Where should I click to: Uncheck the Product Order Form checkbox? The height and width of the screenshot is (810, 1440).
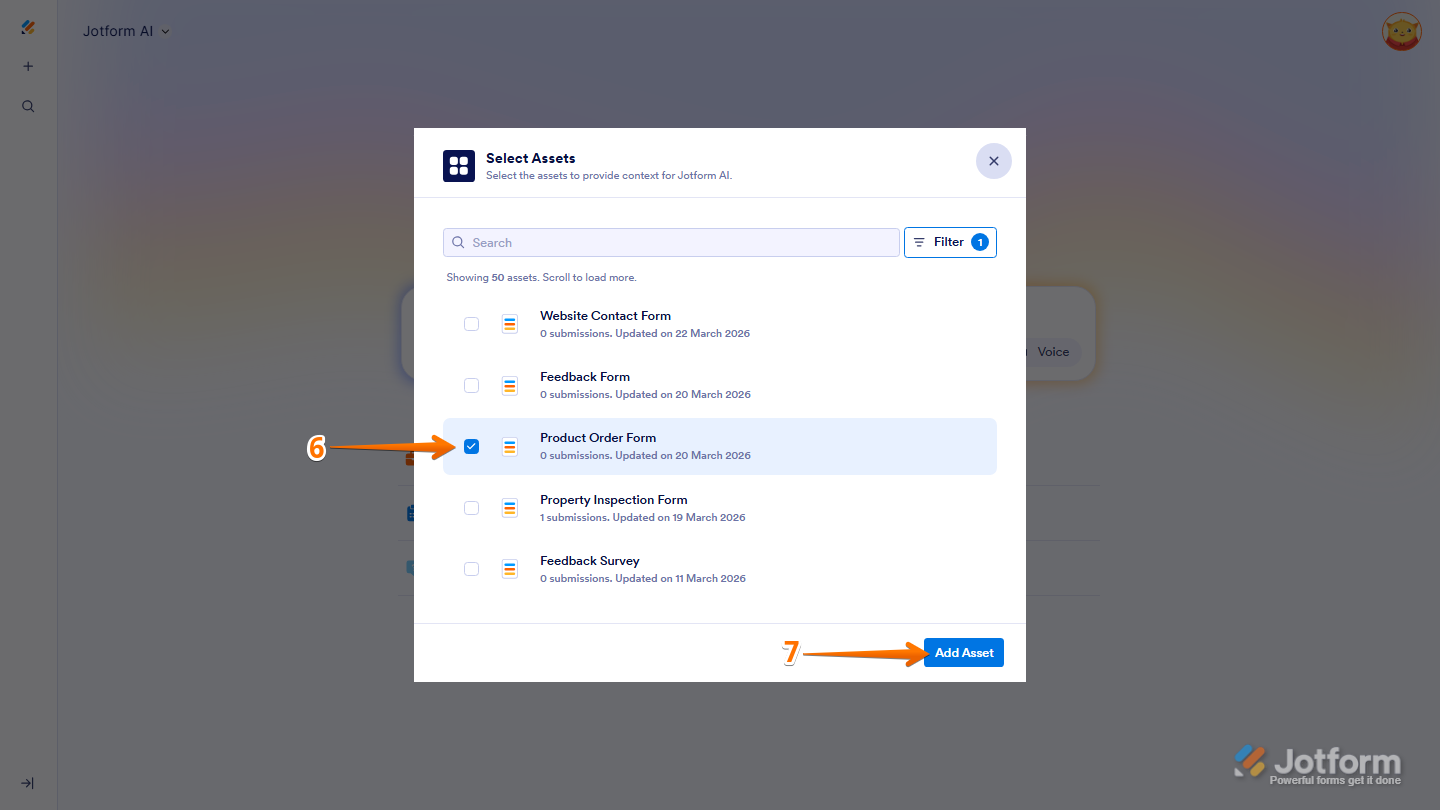coord(471,446)
